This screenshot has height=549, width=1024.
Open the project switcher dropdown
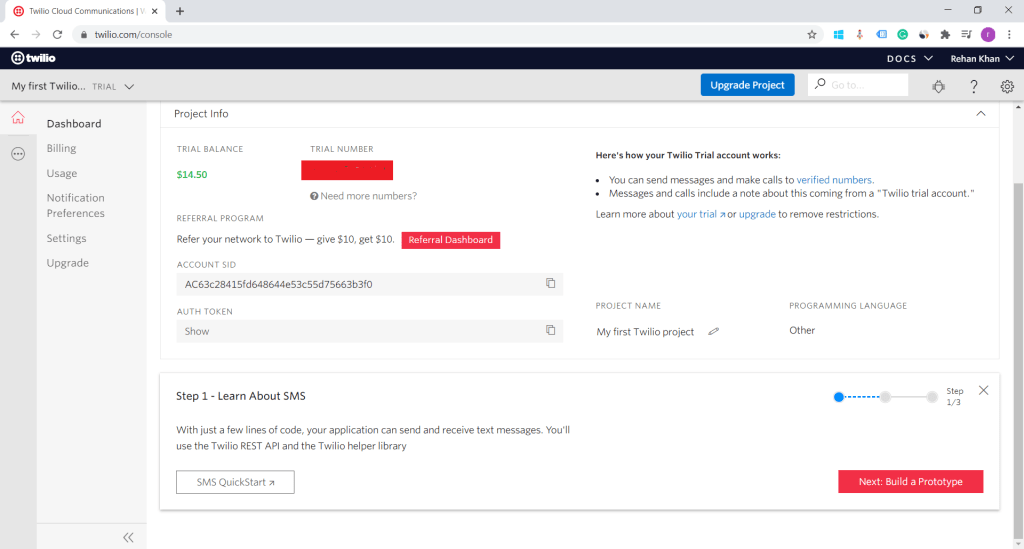[72, 86]
